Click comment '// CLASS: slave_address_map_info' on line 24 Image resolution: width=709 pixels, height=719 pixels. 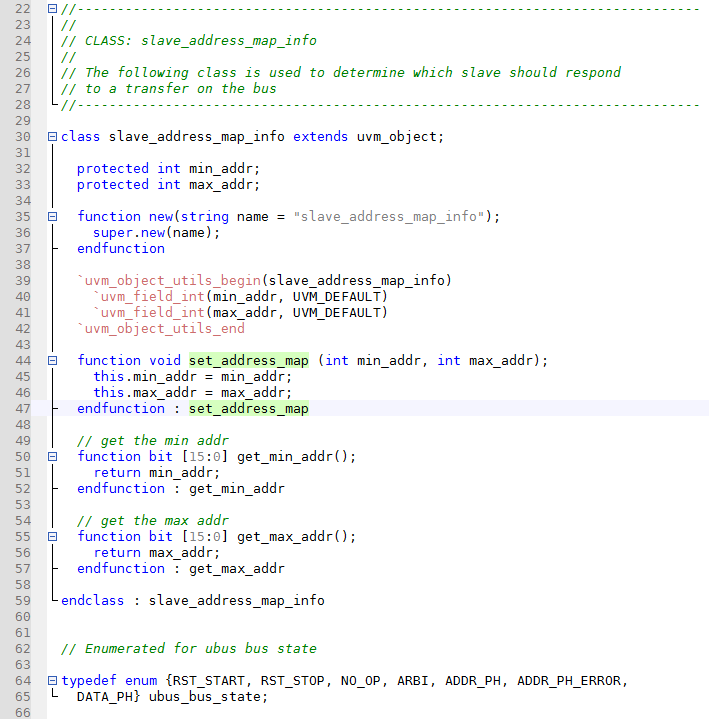tap(189, 41)
